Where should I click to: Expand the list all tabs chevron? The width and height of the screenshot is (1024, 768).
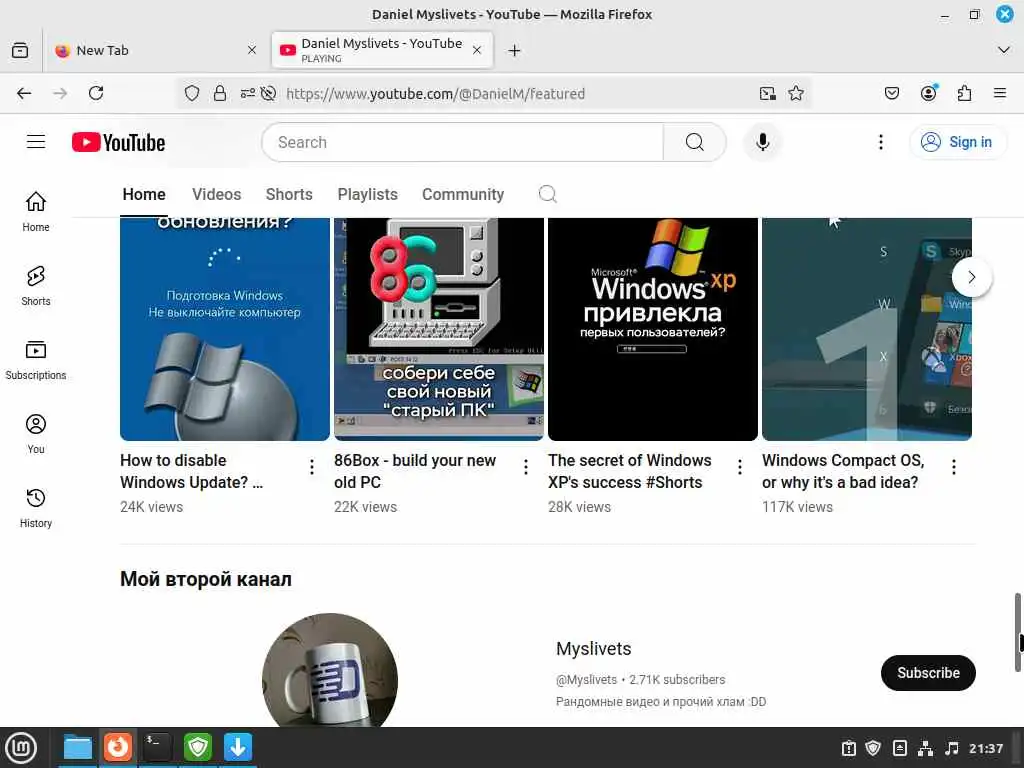[1004, 50]
